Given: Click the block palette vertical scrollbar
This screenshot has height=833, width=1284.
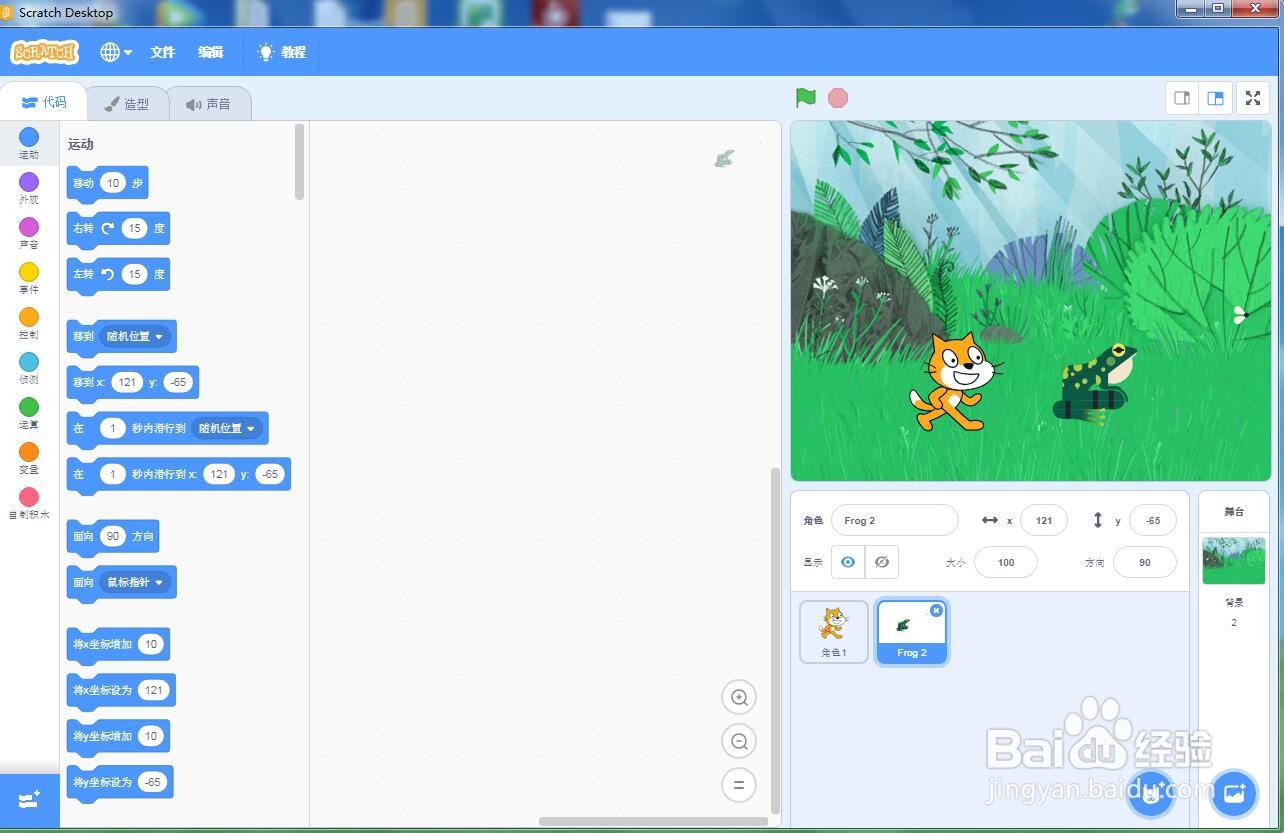Looking at the screenshot, I should pos(299,161).
